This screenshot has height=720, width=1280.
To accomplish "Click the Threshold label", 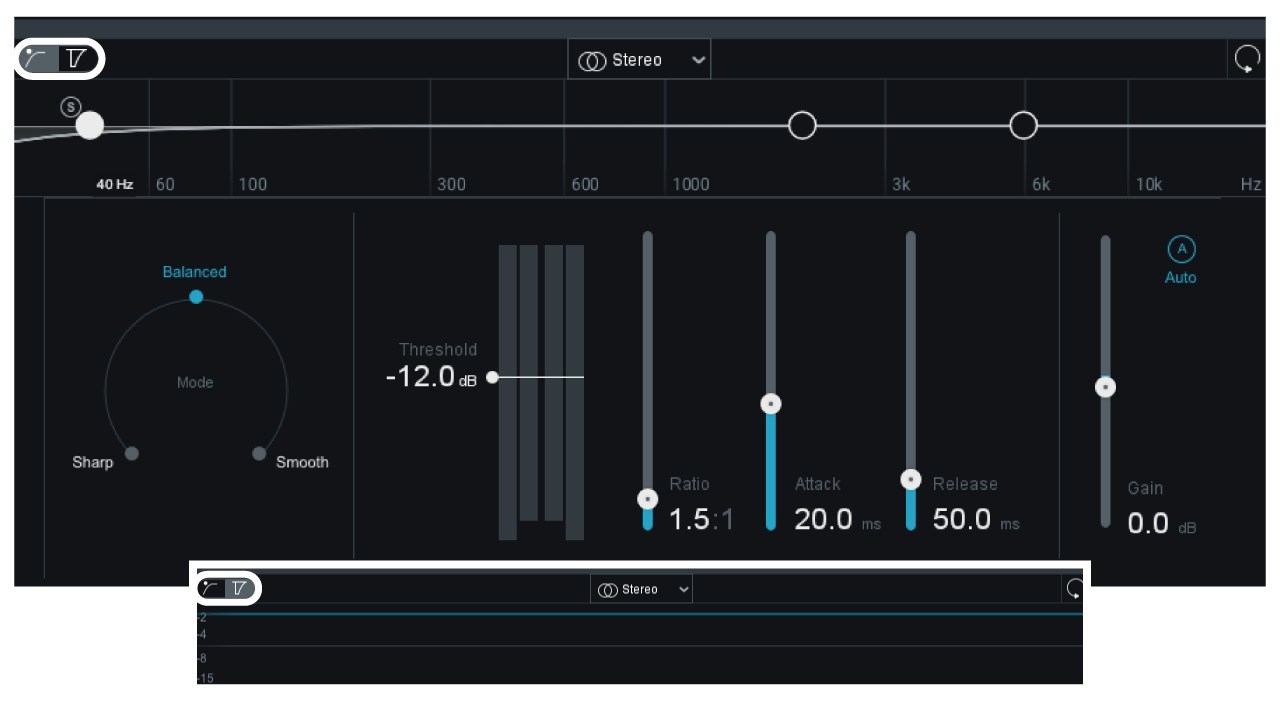I will 438,349.
